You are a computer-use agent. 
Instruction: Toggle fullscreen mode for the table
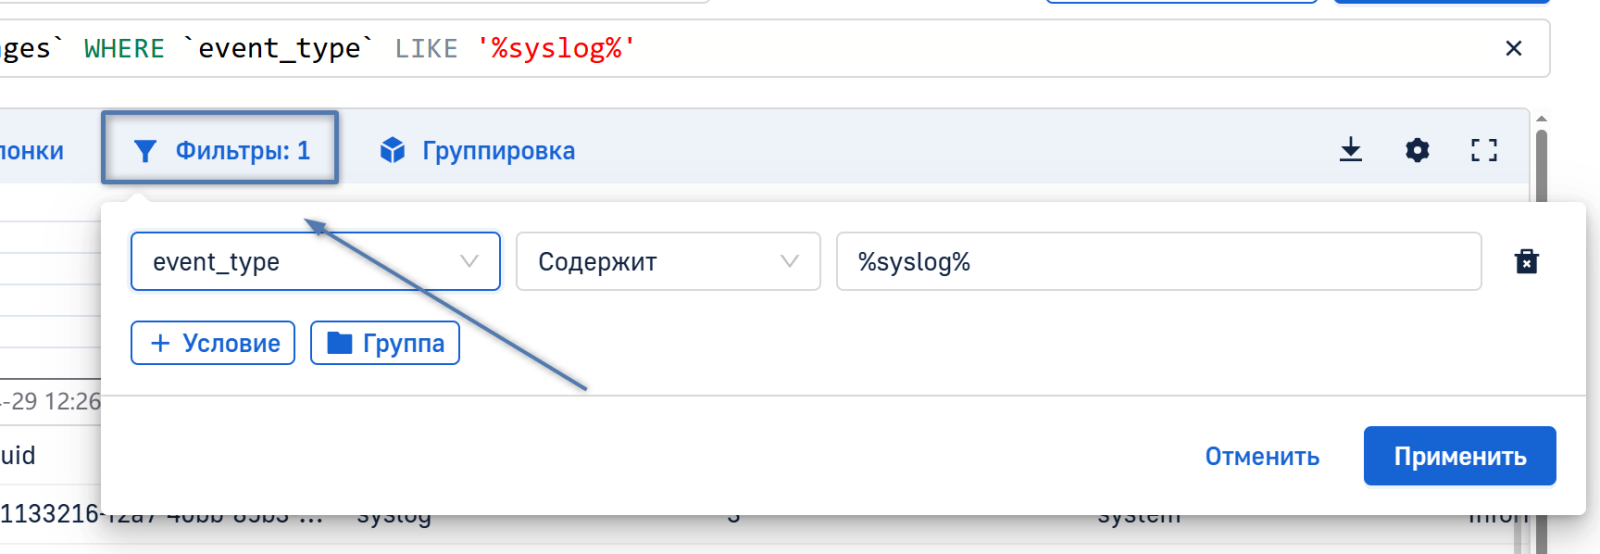[x=1484, y=150]
